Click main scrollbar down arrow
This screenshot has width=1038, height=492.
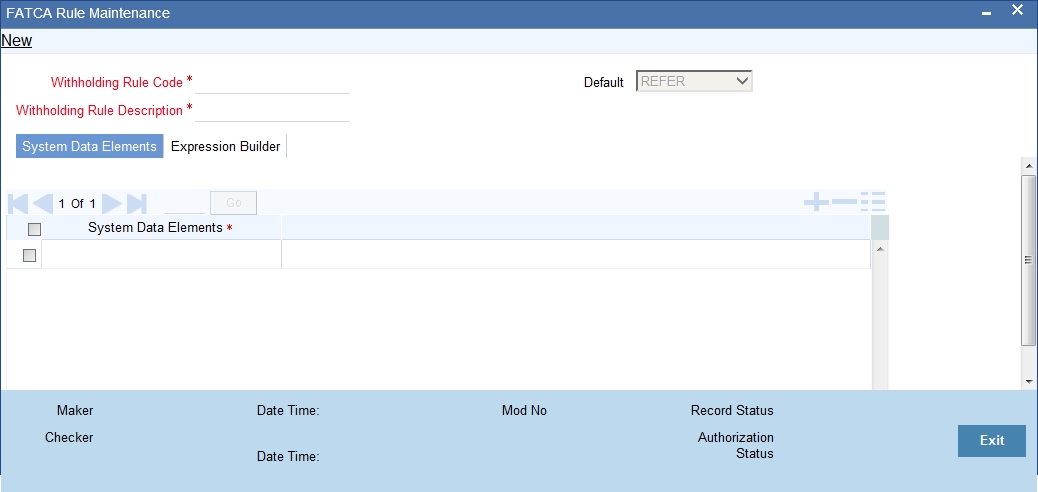(1029, 382)
